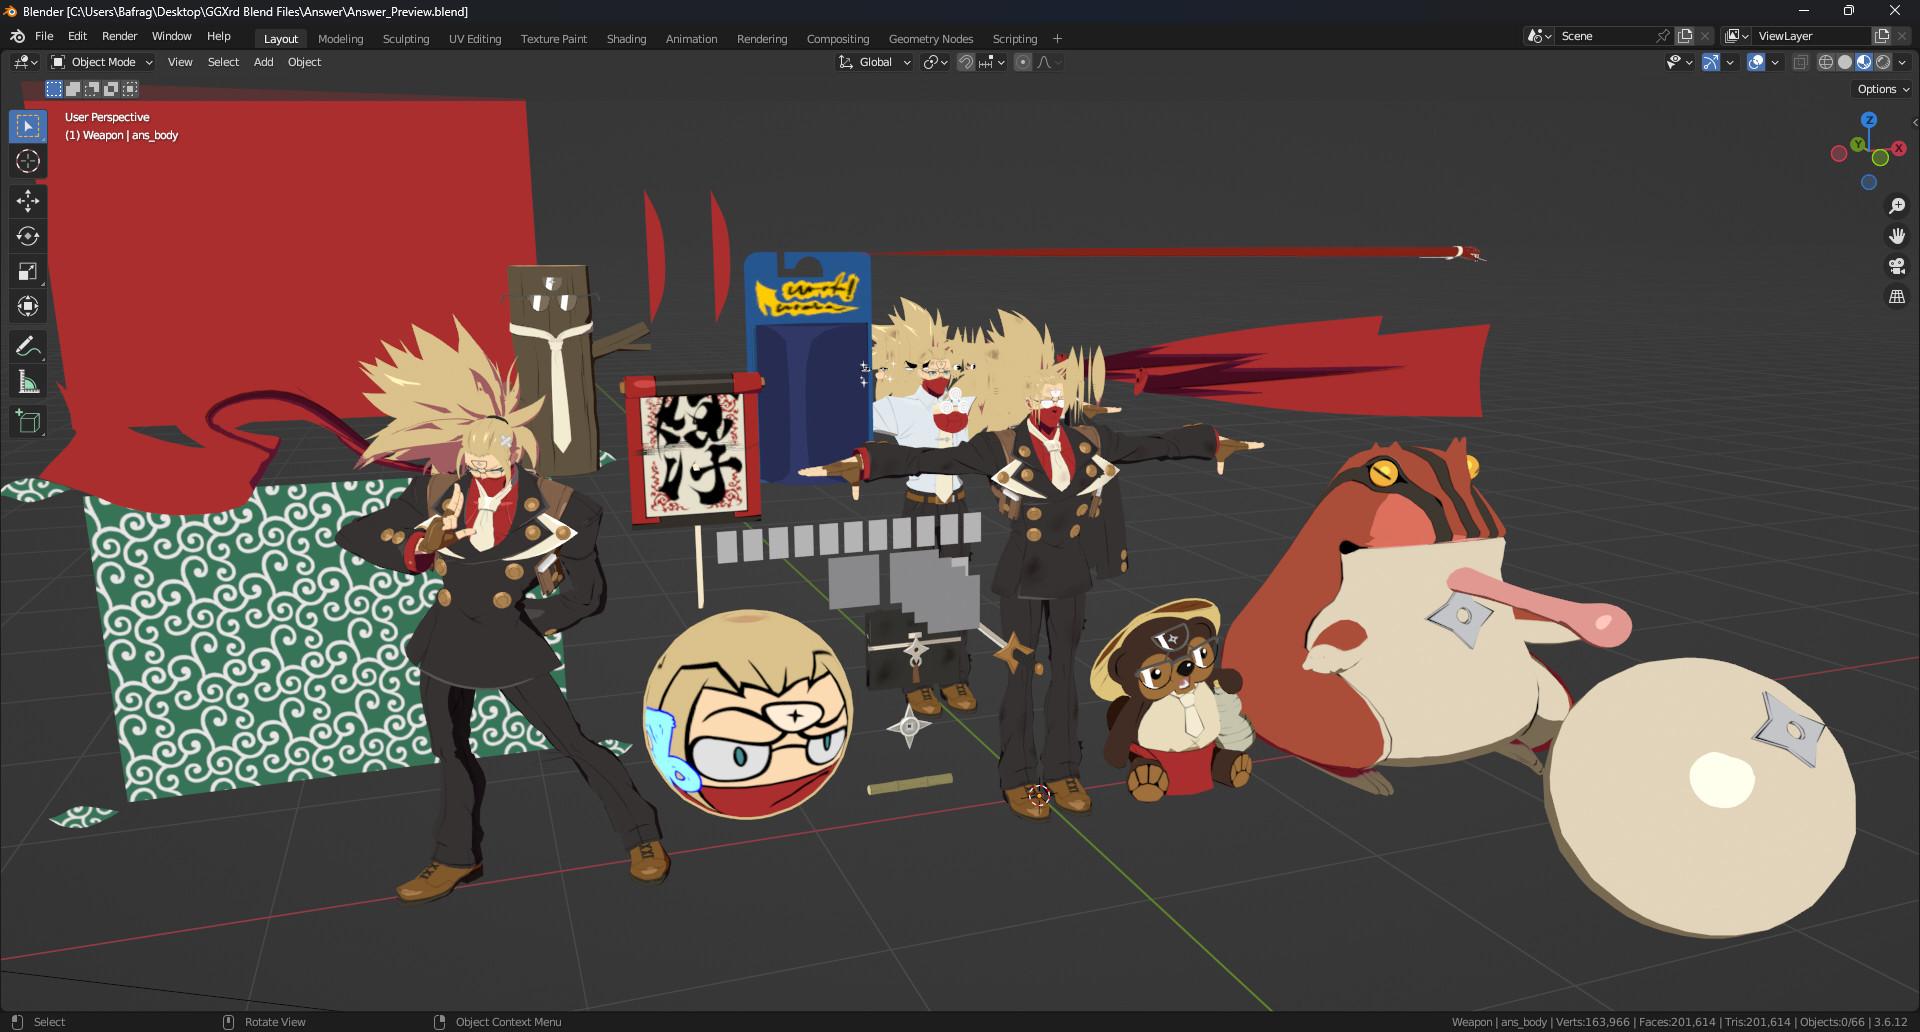Switch viewport to Wireframe shading
Viewport: 1920px width, 1032px height.
(x=1824, y=62)
